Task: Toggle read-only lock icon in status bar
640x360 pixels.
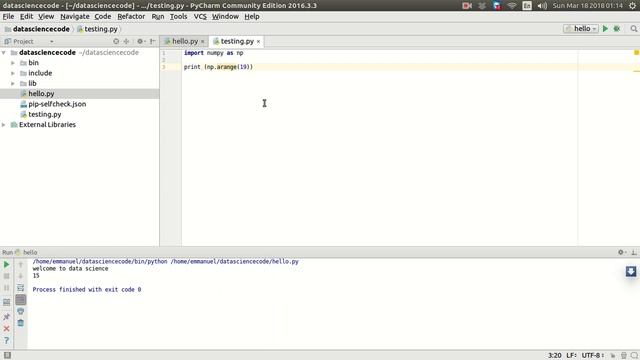Action: (613, 356)
